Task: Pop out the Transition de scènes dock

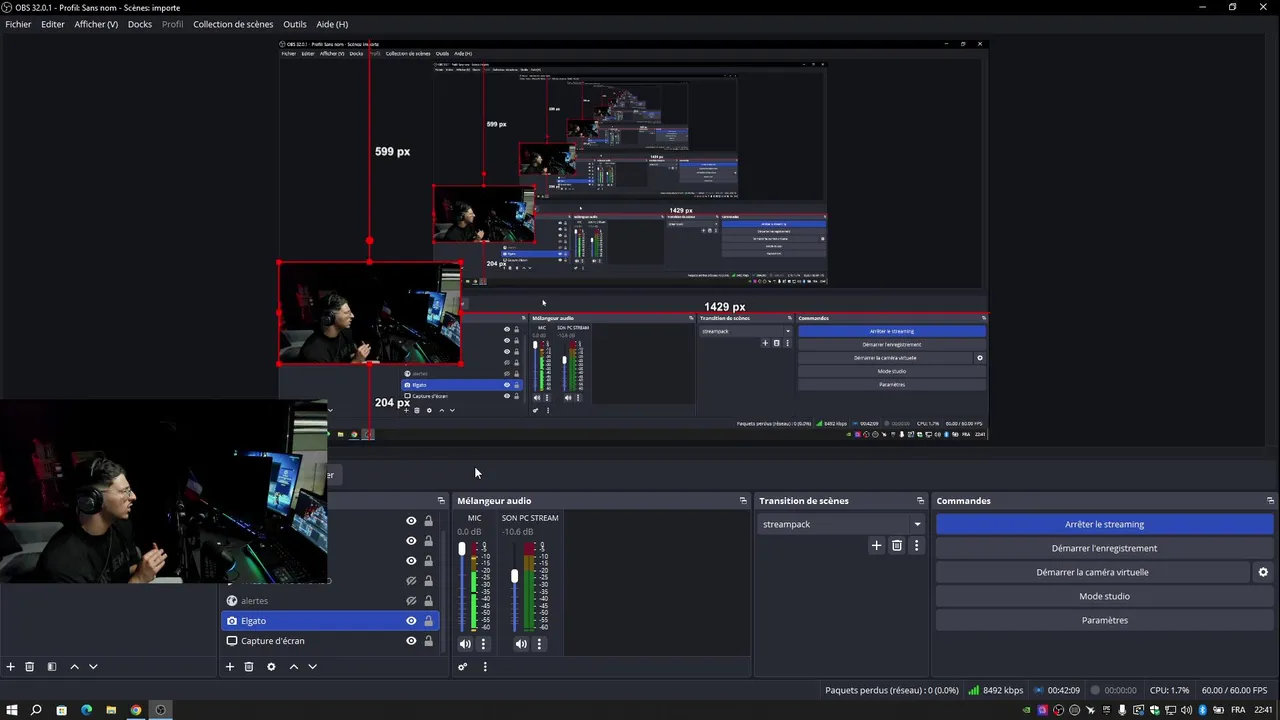Action: tap(920, 501)
